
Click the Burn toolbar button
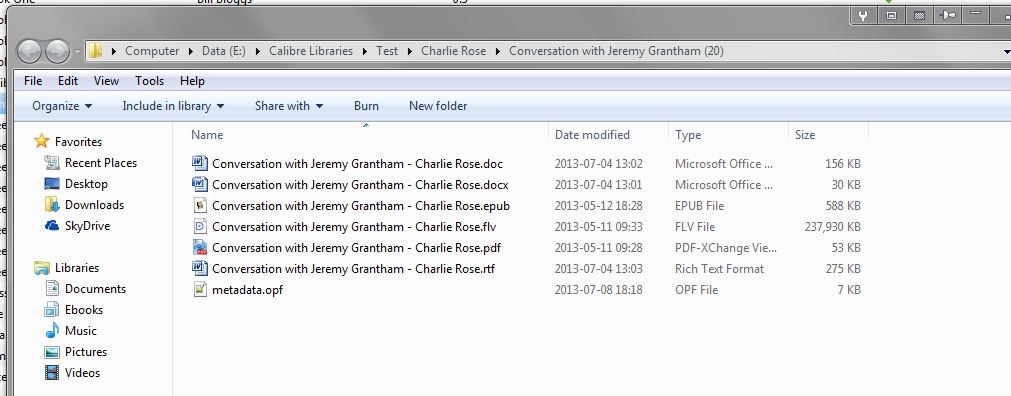pos(366,106)
